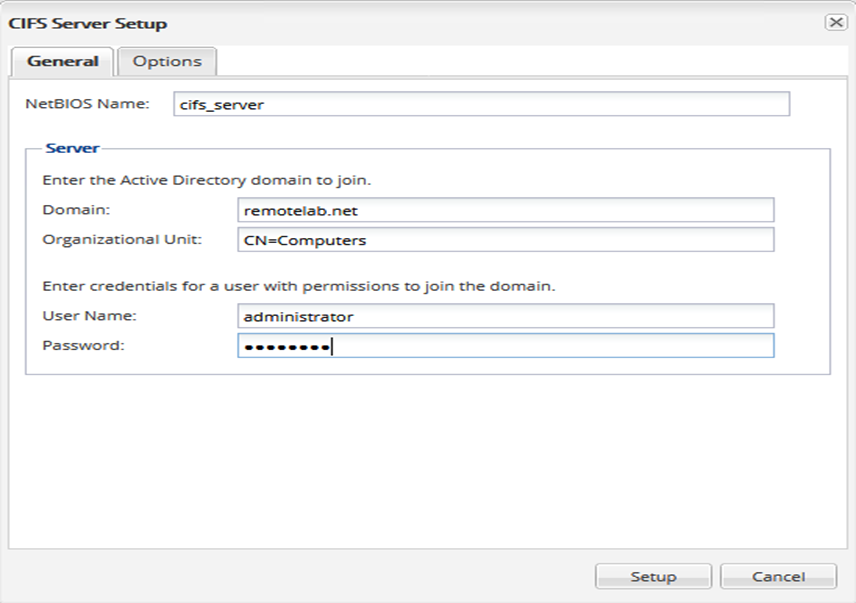Focus the NetBIOS Name input field
Viewport: 856px width, 603px height.
point(480,104)
